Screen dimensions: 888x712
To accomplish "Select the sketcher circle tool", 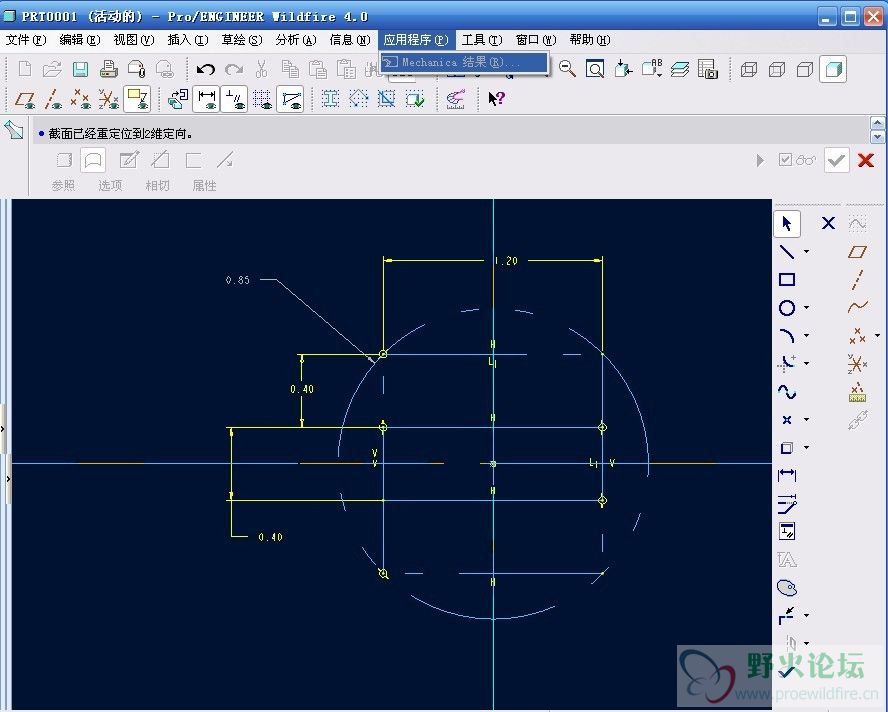I will point(787,308).
